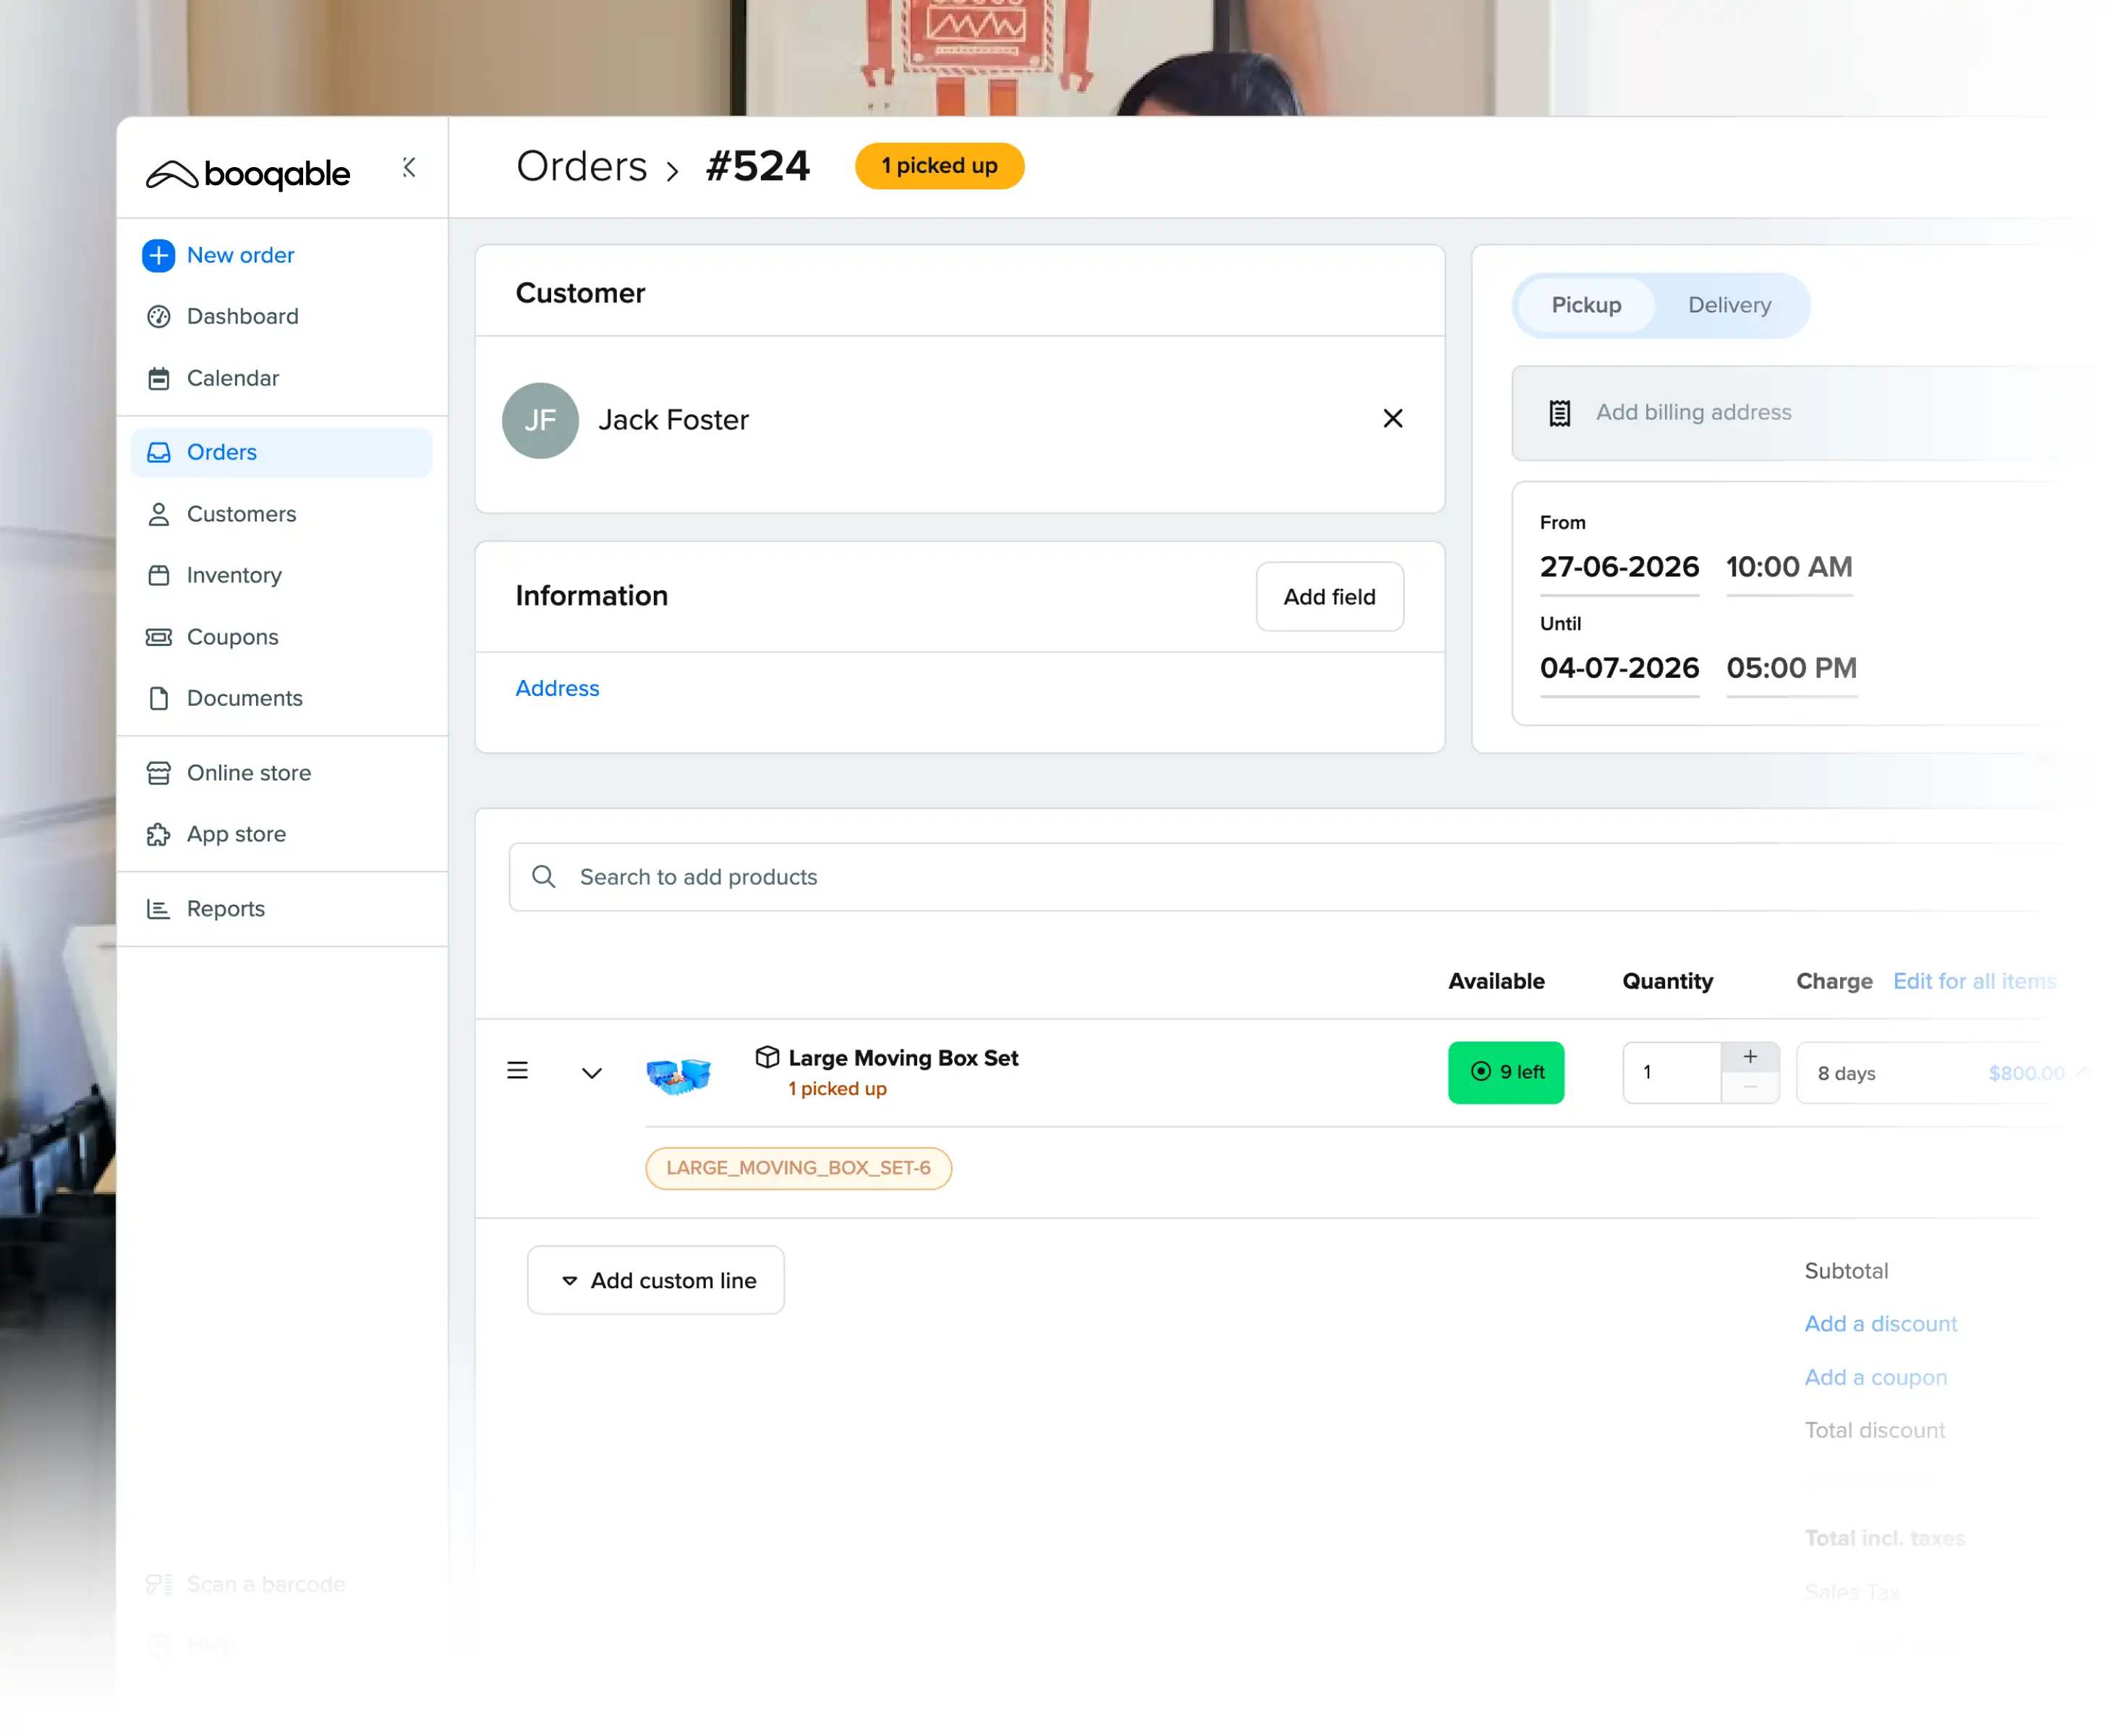
Task: Click Scan a barcode in sidebar
Action: 246,1584
